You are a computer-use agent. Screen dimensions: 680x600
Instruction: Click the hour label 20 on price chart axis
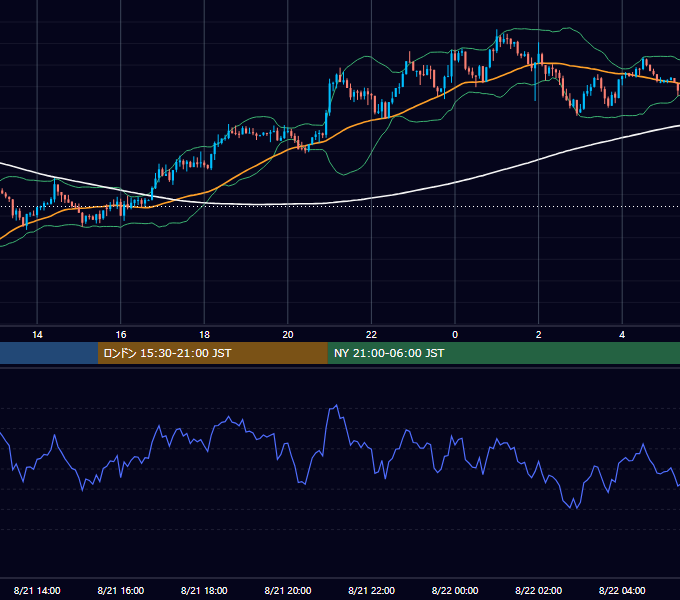click(288, 335)
